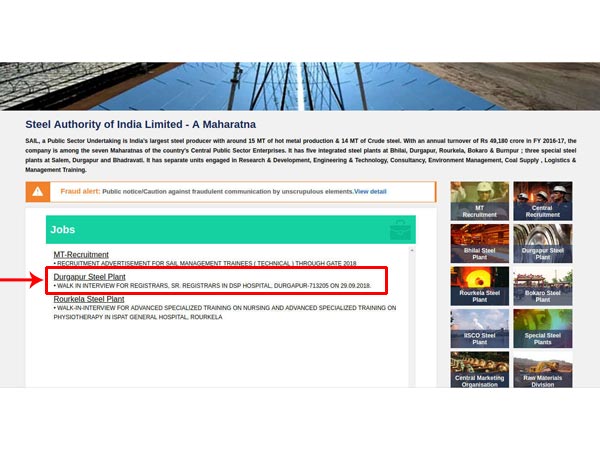
Task: Select the walk in interview DSP Hospital notice
Action: (x=212, y=285)
